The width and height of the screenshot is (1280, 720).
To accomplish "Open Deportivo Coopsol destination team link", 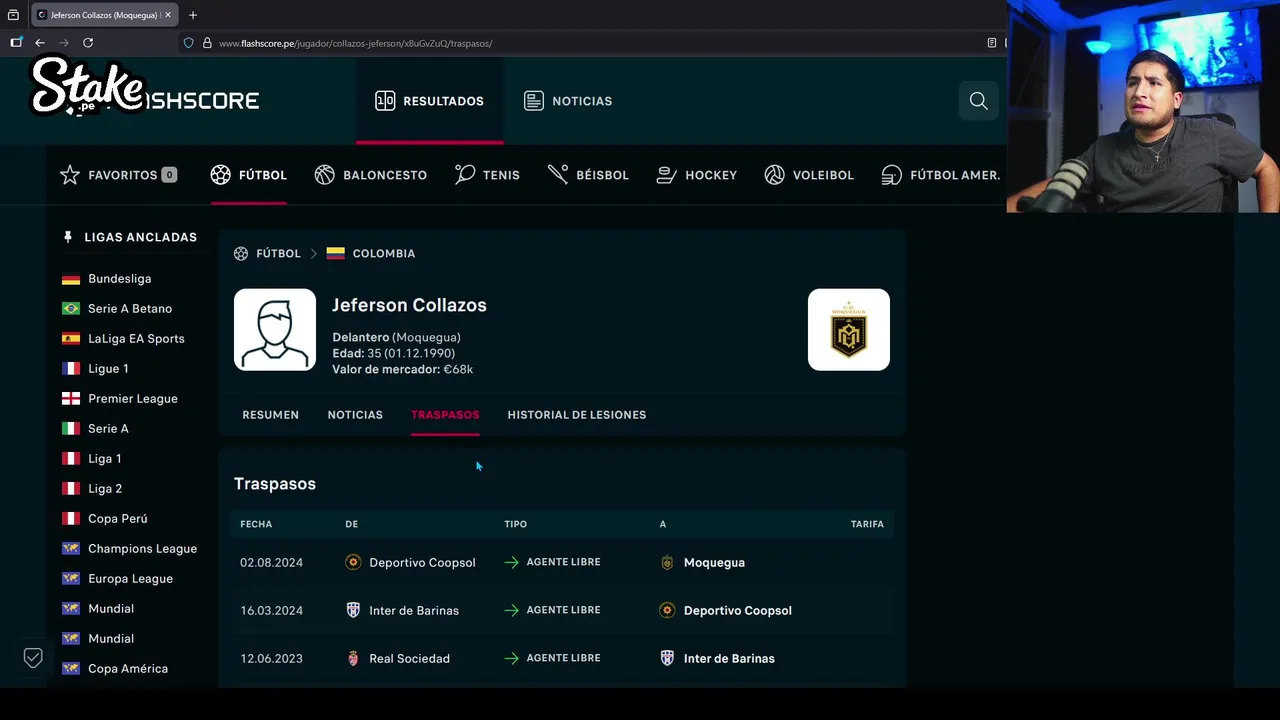I will [738, 610].
